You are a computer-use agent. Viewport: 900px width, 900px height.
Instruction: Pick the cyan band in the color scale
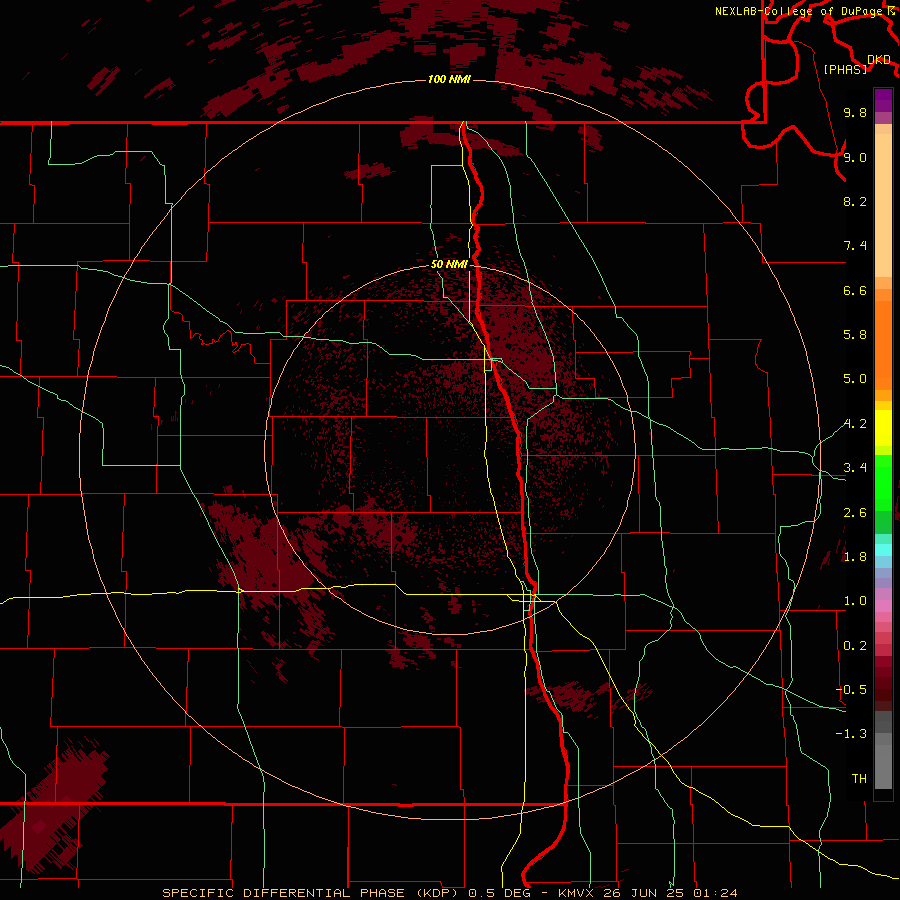coord(883,550)
